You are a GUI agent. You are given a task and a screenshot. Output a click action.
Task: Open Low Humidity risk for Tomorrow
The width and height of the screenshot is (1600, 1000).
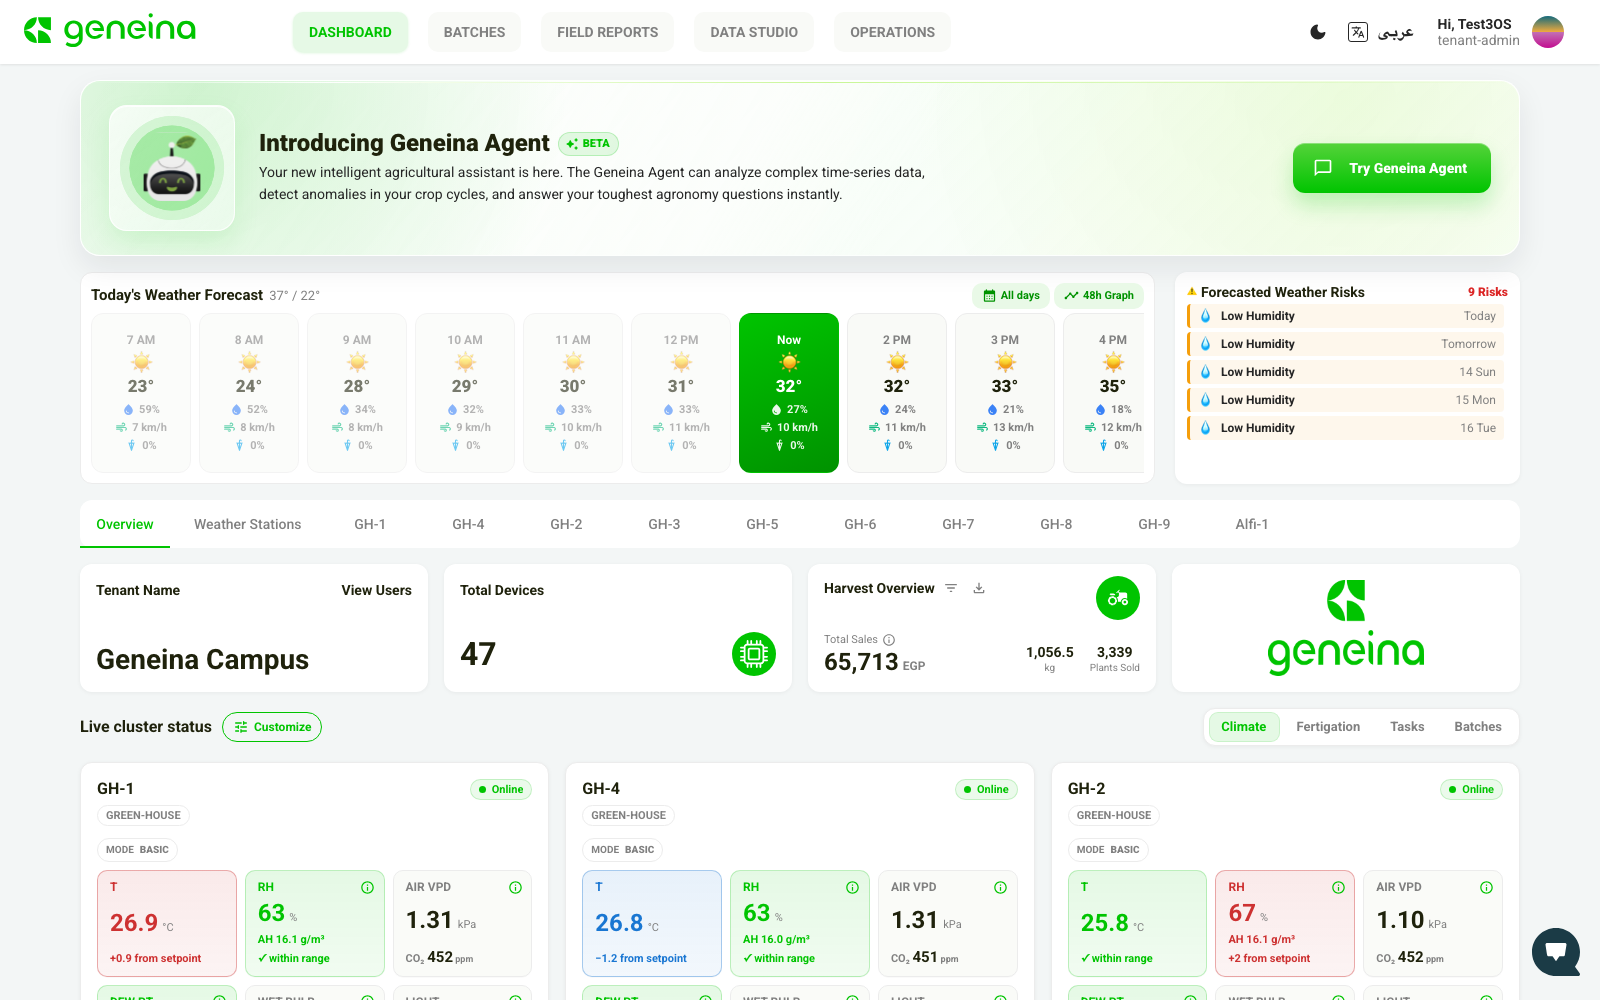[1346, 344]
